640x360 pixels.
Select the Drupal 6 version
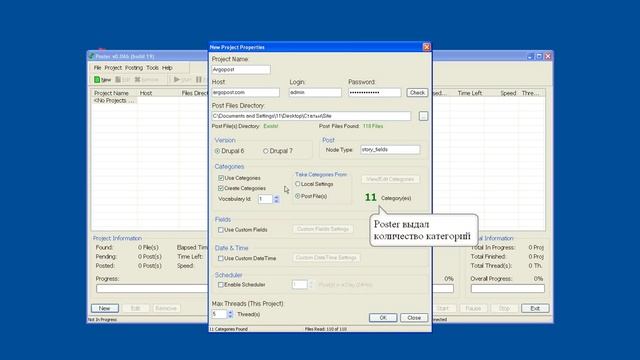[218, 151]
